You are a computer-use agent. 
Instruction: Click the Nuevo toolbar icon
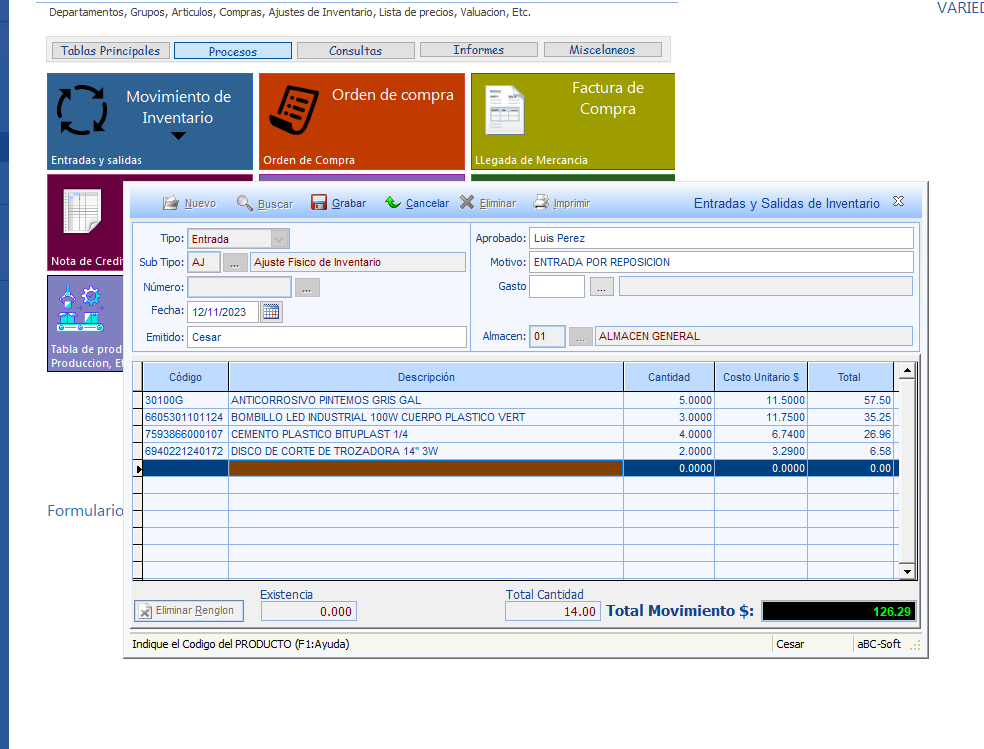tap(171, 203)
